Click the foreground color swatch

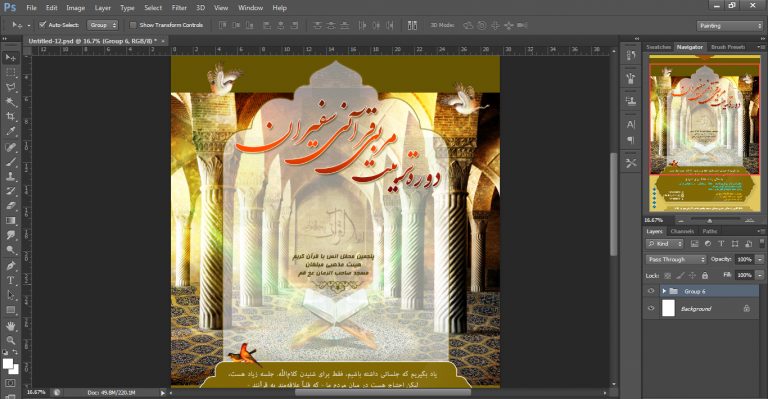[7, 363]
